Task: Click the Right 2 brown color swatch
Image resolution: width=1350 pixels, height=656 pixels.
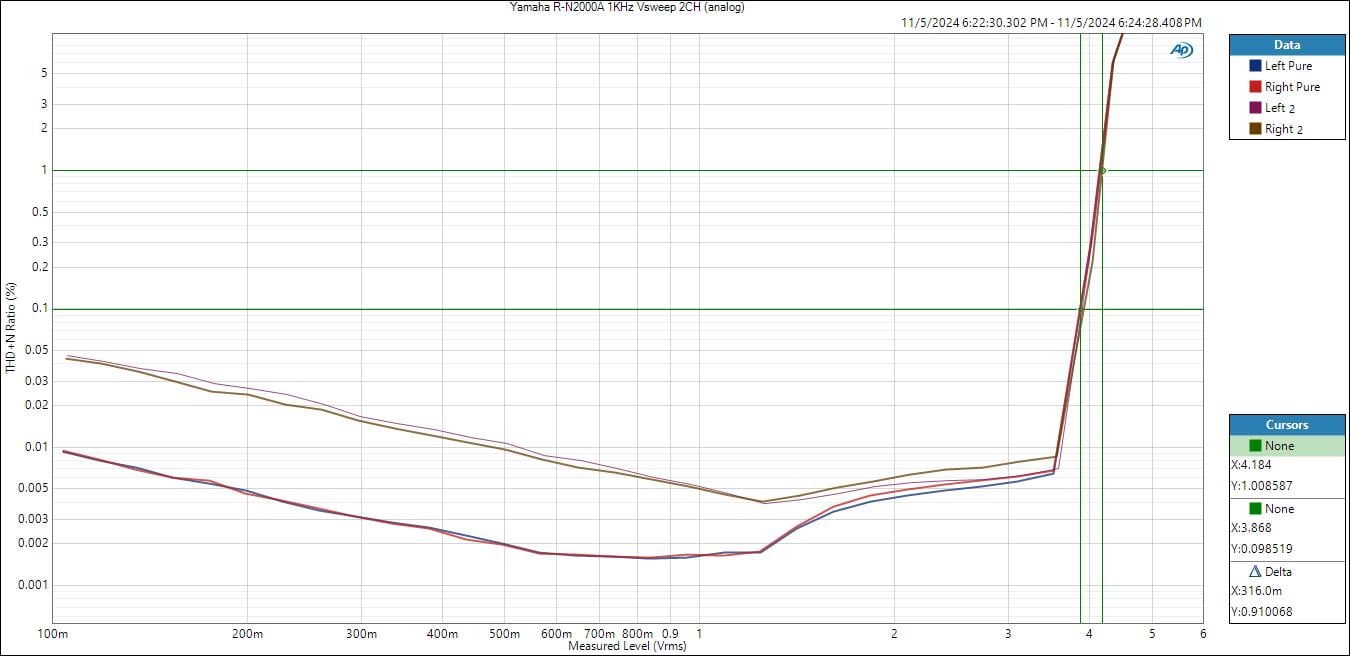Action: (x=1255, y=129)
